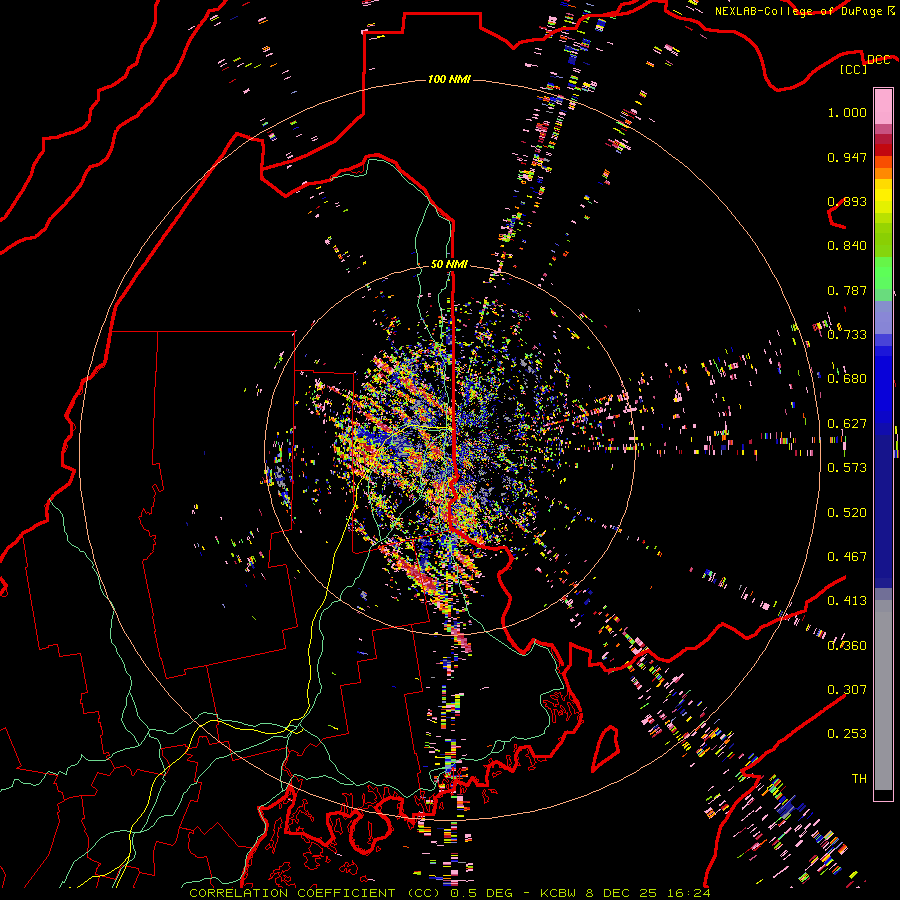Click the [CC] unit label
The image size is (900, 900).
click(854, 69)
